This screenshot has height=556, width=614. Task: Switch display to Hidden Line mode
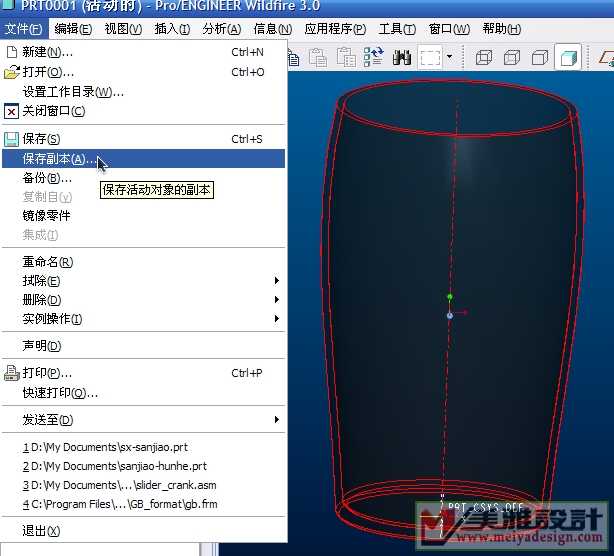pos(512,58)
